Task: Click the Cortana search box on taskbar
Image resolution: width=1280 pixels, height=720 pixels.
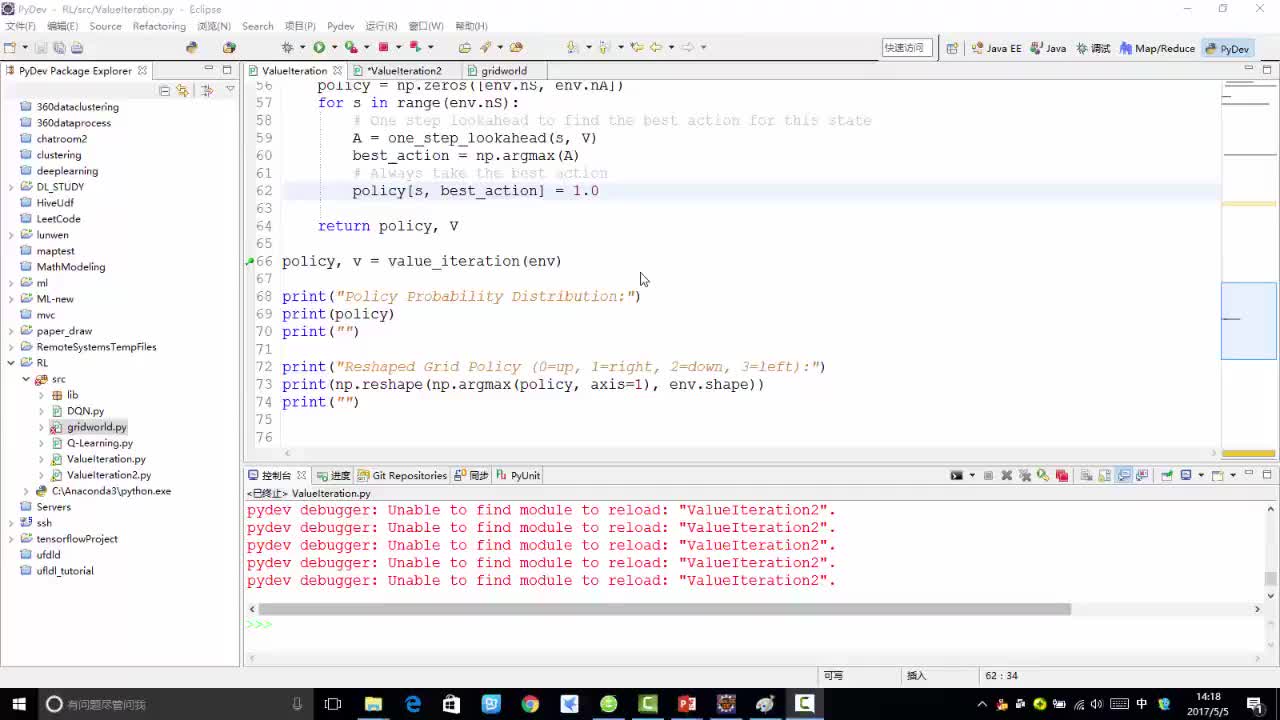Action: click(175, 704)
